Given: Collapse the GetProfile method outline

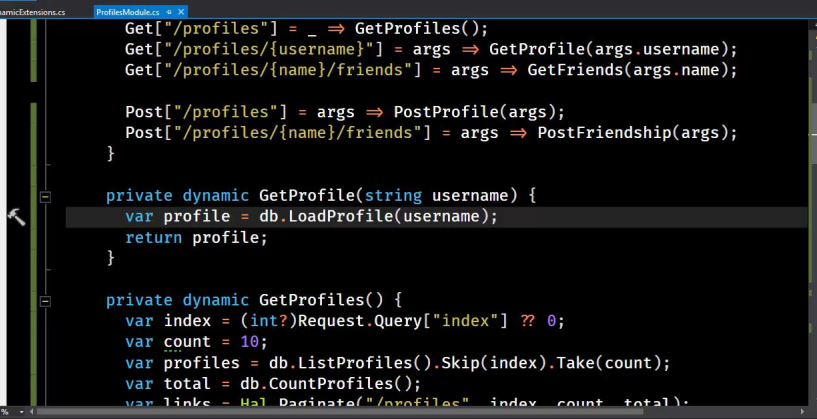Looking at the screenshot, I should tap(46, 197).
